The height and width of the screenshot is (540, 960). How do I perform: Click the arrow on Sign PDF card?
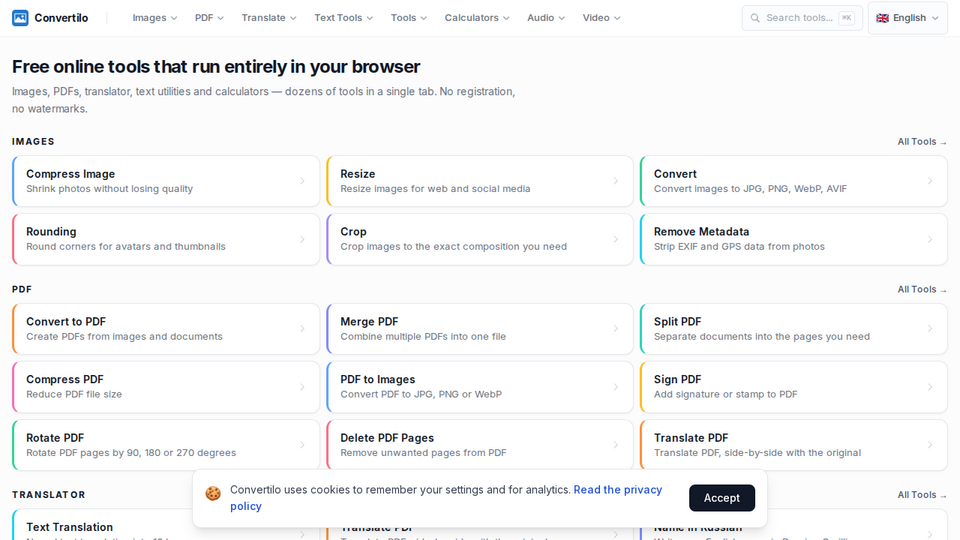tap(930, 387)
